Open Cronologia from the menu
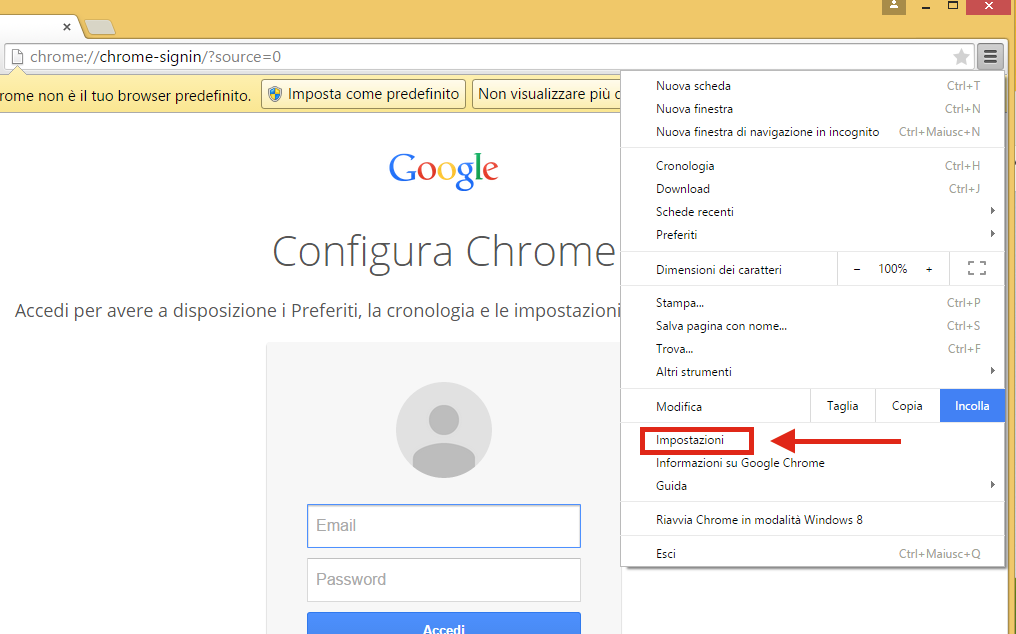The image size is (1016, 634). coord(813,166)
